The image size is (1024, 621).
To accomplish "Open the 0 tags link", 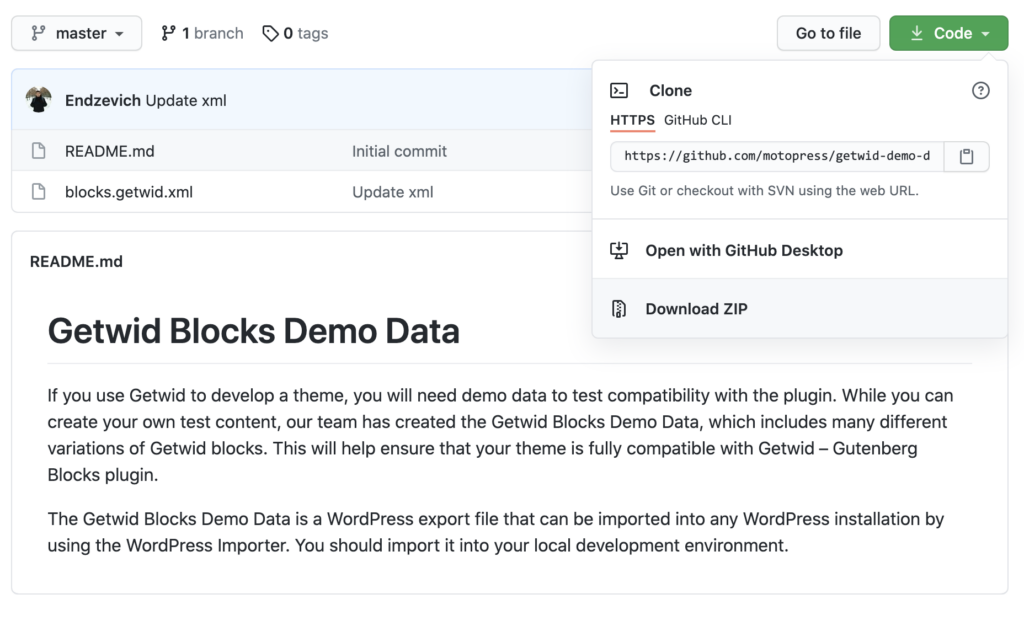I will point(295,33).
